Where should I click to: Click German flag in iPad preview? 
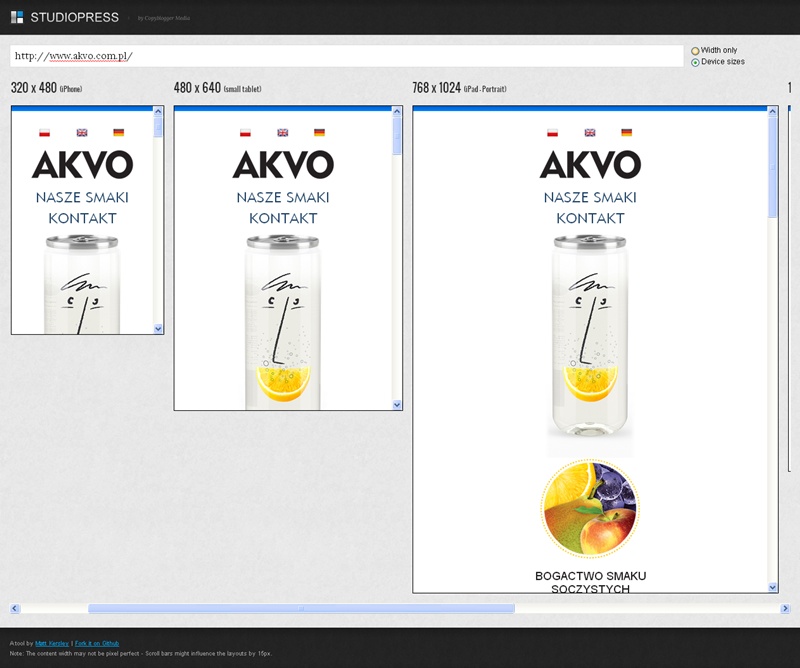coord(626,132)
